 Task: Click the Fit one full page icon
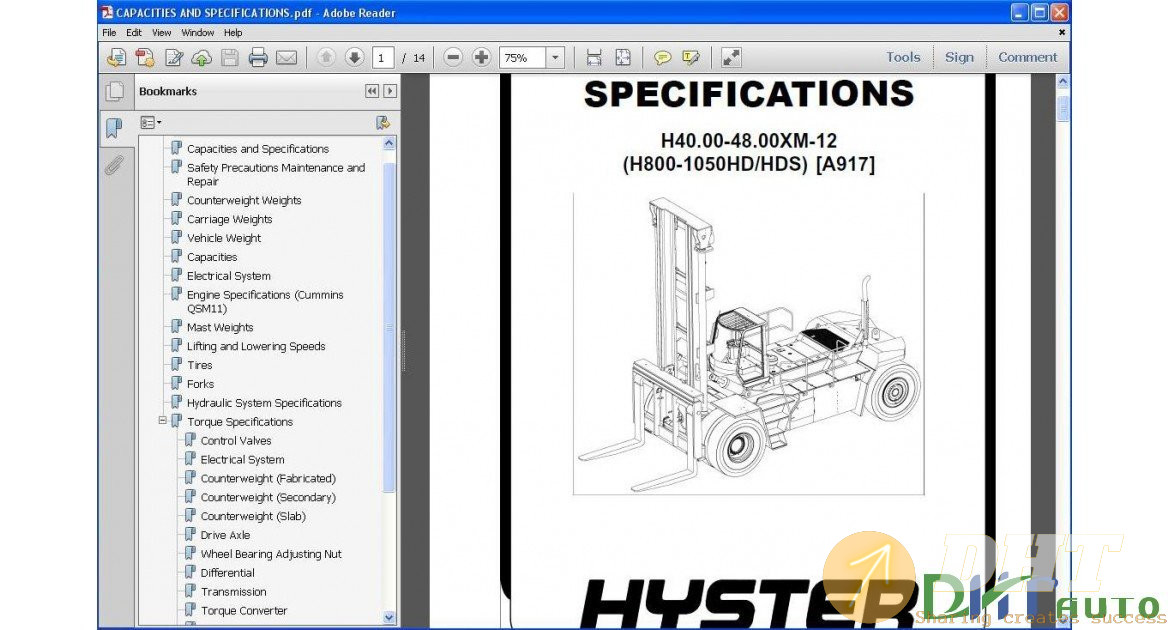(622, 57)
